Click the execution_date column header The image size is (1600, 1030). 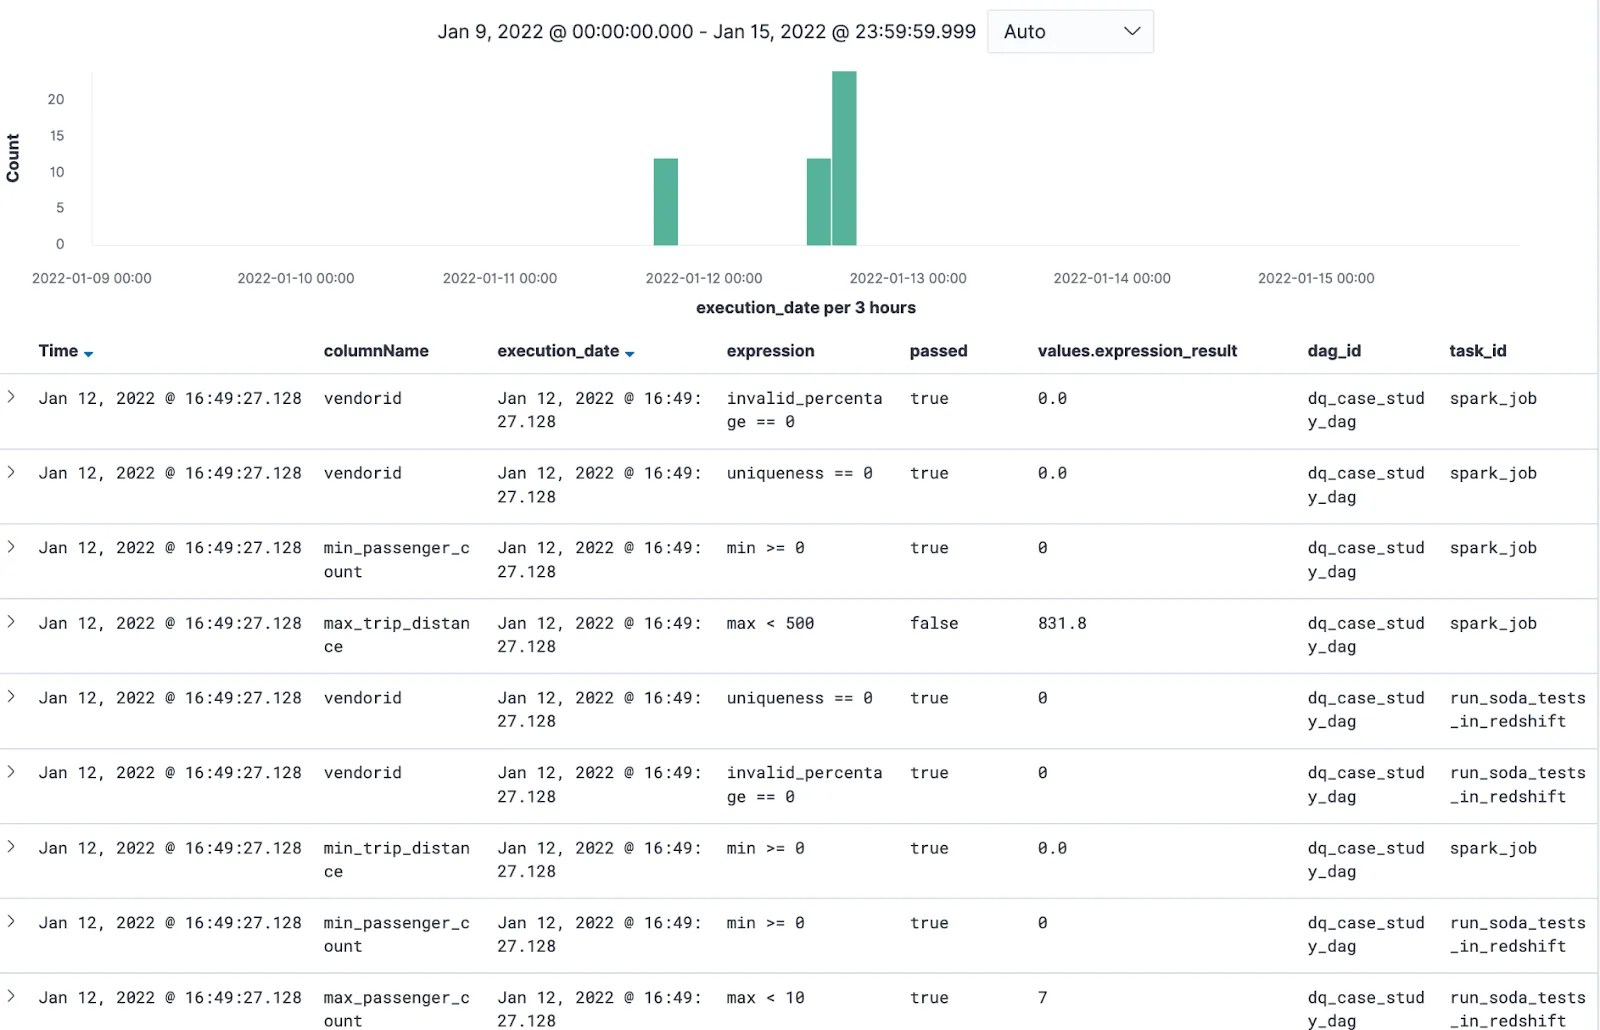tap(558, 351)
